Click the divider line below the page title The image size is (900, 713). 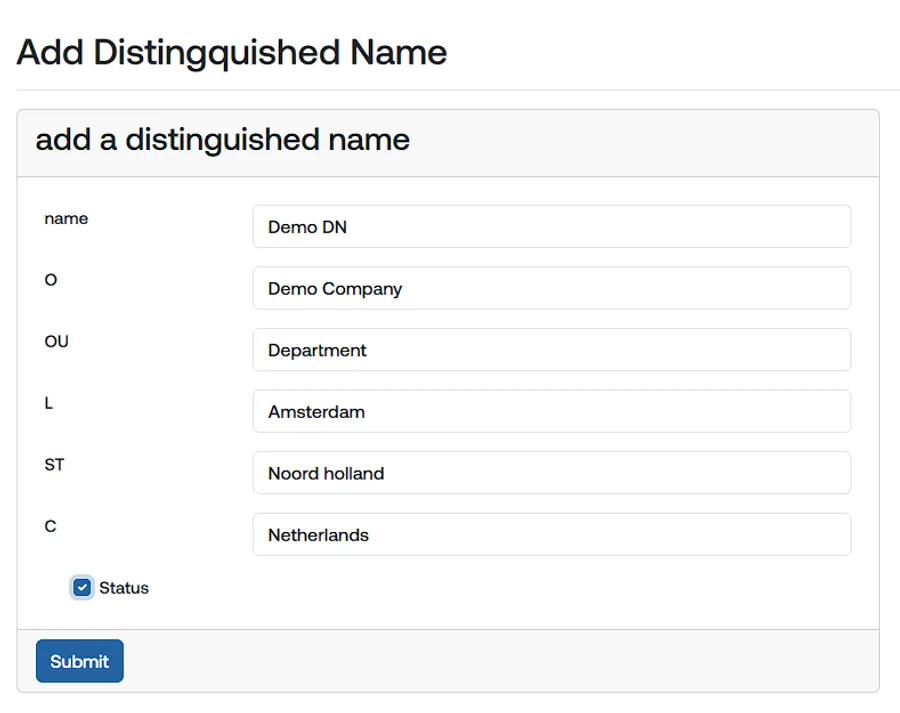point(450,90)
